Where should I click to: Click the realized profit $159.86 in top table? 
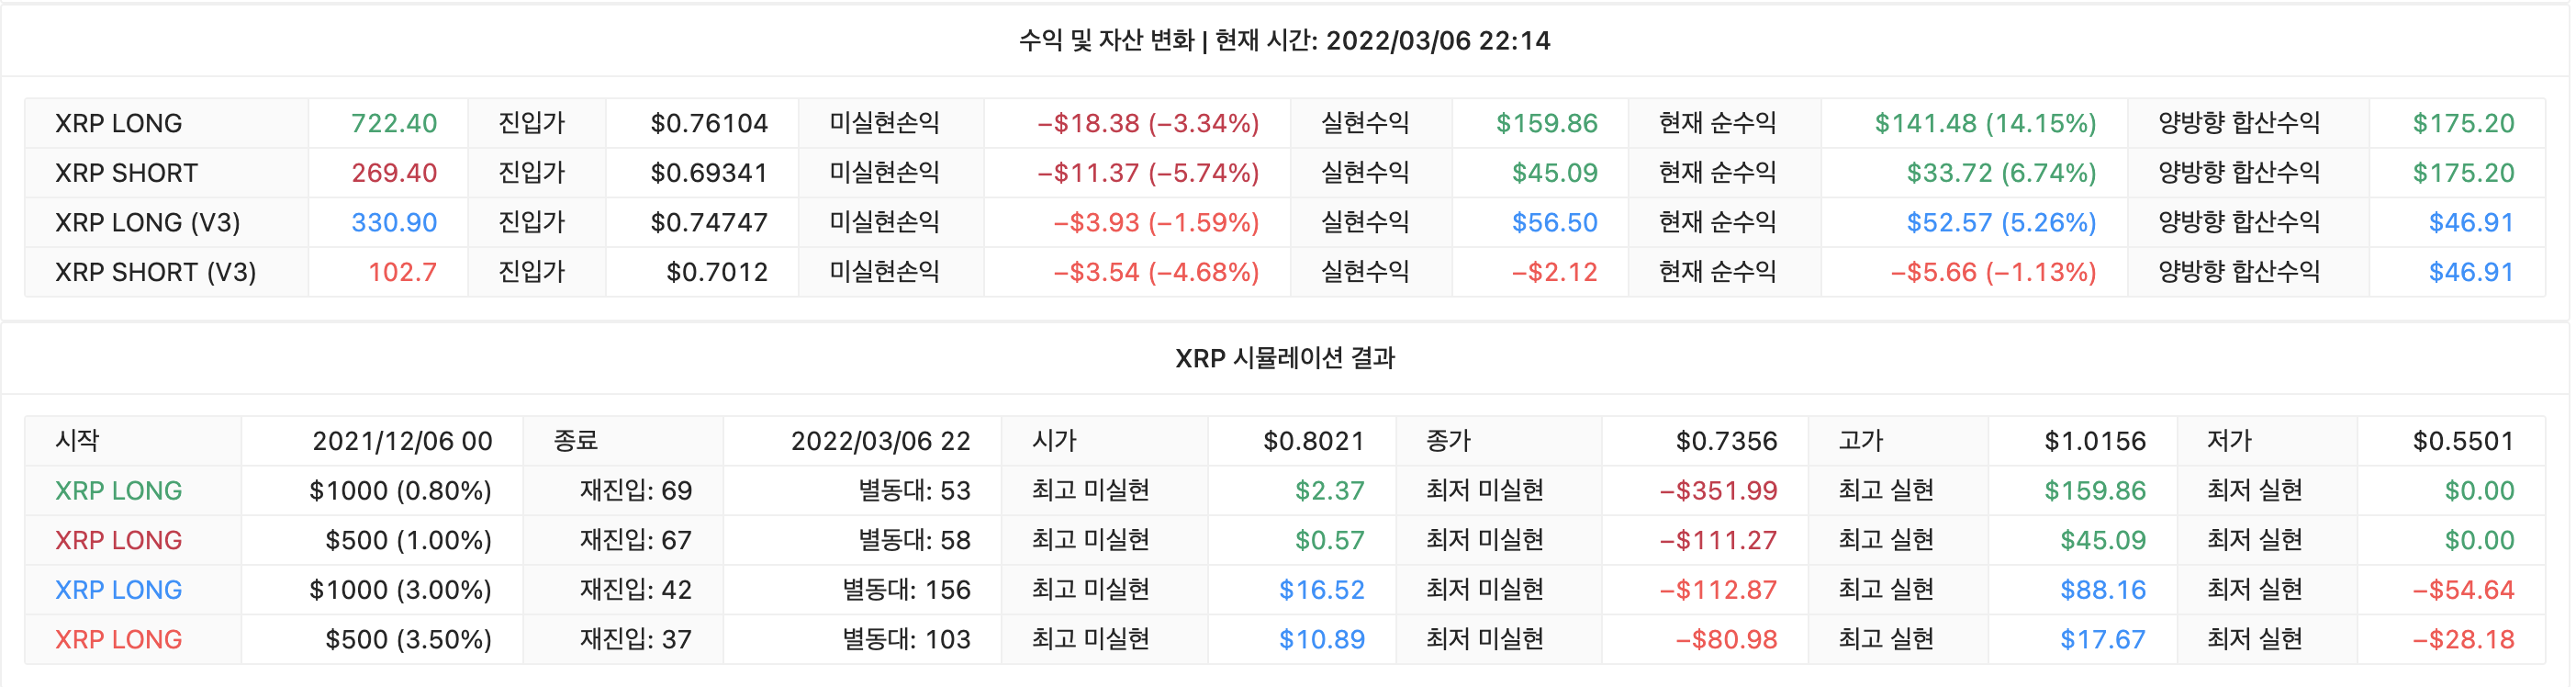tap(1546, 123)
